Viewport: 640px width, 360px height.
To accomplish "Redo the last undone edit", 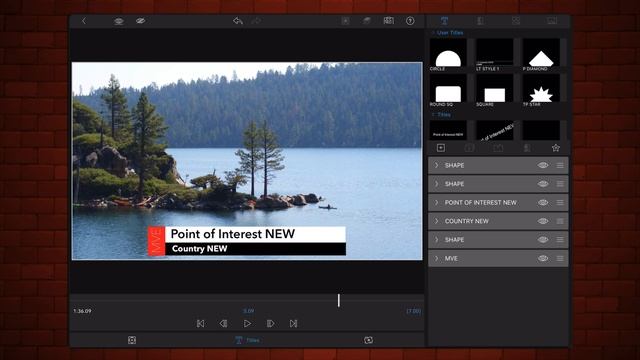I will click(256, 21).
